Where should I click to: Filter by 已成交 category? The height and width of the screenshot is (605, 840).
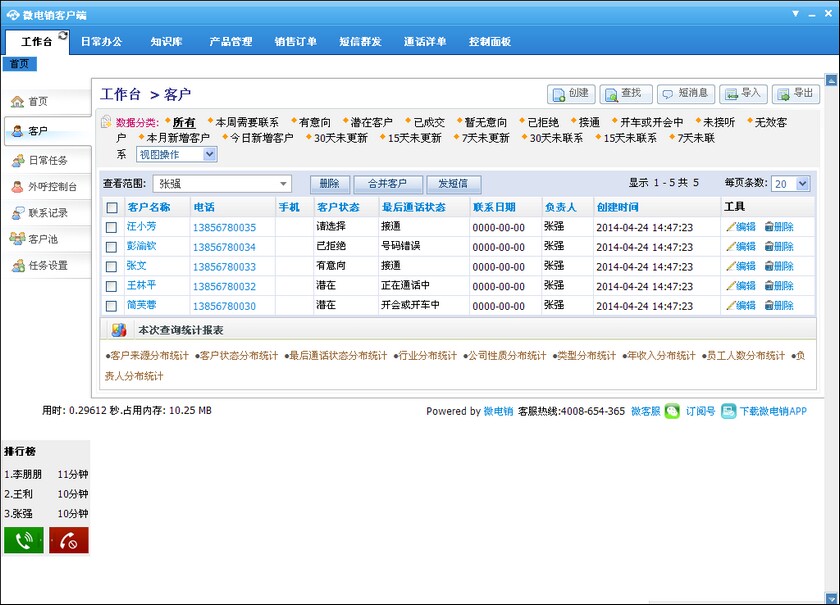pos(430,122)
